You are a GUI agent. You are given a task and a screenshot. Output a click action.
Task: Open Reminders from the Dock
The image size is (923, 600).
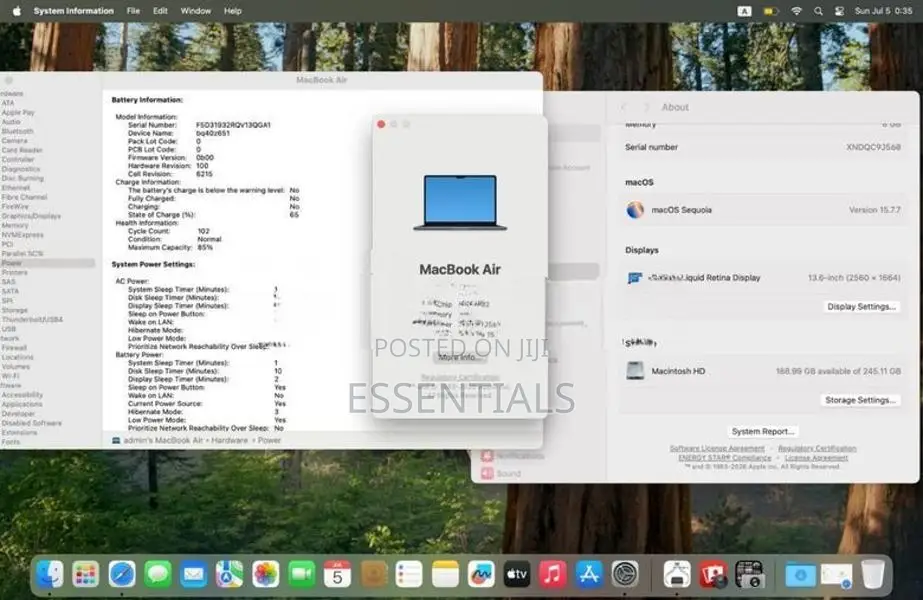pyautogui.click(x=409, y=574)
